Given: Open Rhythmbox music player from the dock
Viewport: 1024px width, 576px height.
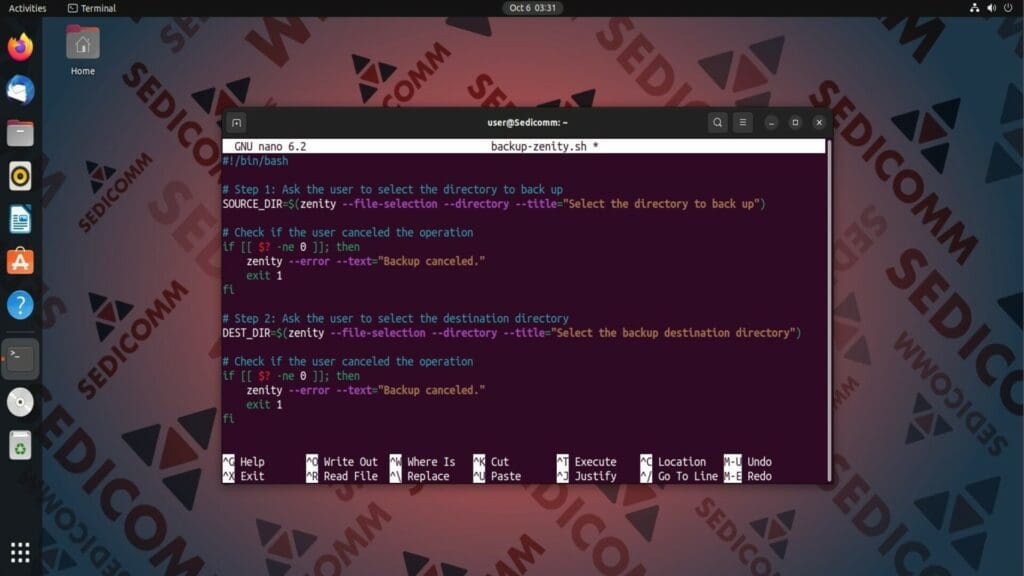Looking at the screenshot, I should pyautogui.click(x=20, y=173).
